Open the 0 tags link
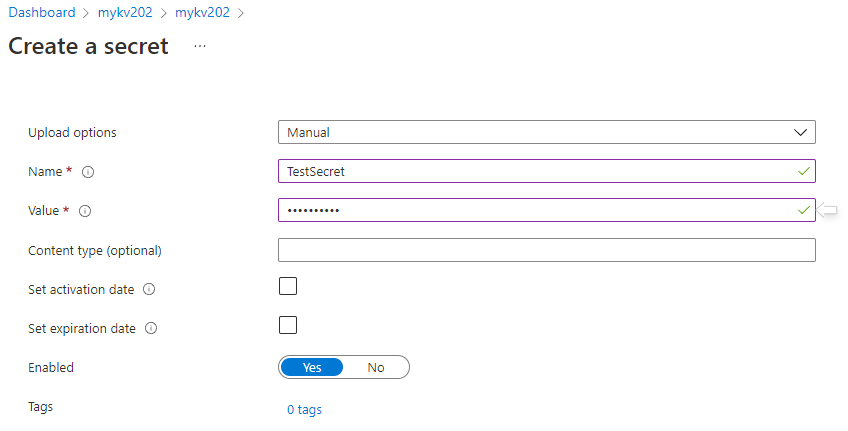Viewport: 848px width, 431px height. click(x=304, y=410)
